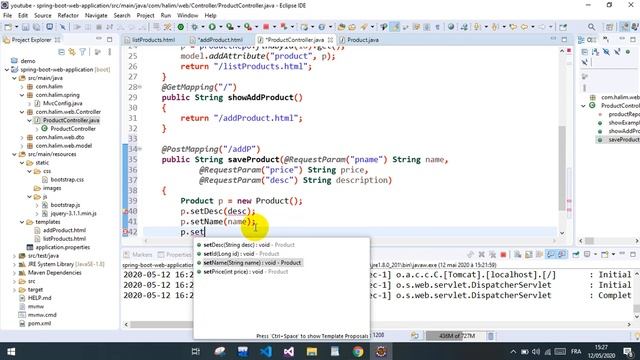Expand the com.halim package
The image size is (640, 360).
pos(22,87)
